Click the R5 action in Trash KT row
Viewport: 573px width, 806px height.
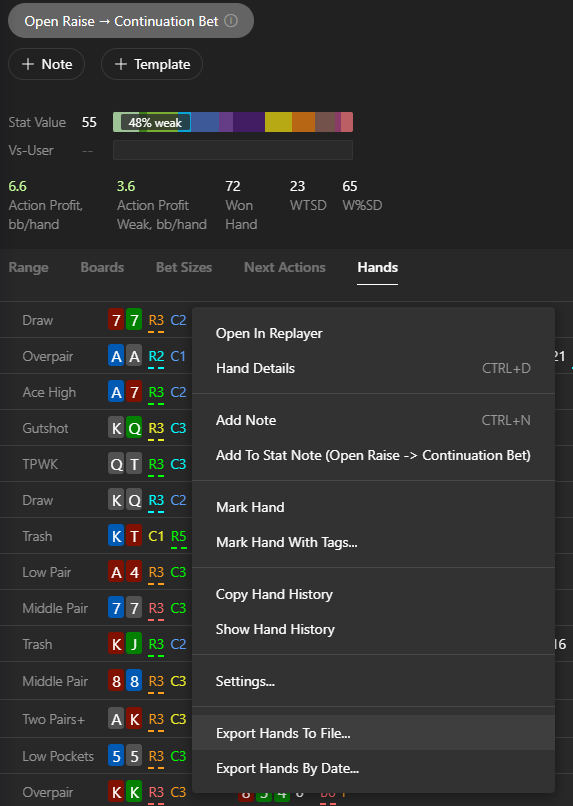click(178, 536)
